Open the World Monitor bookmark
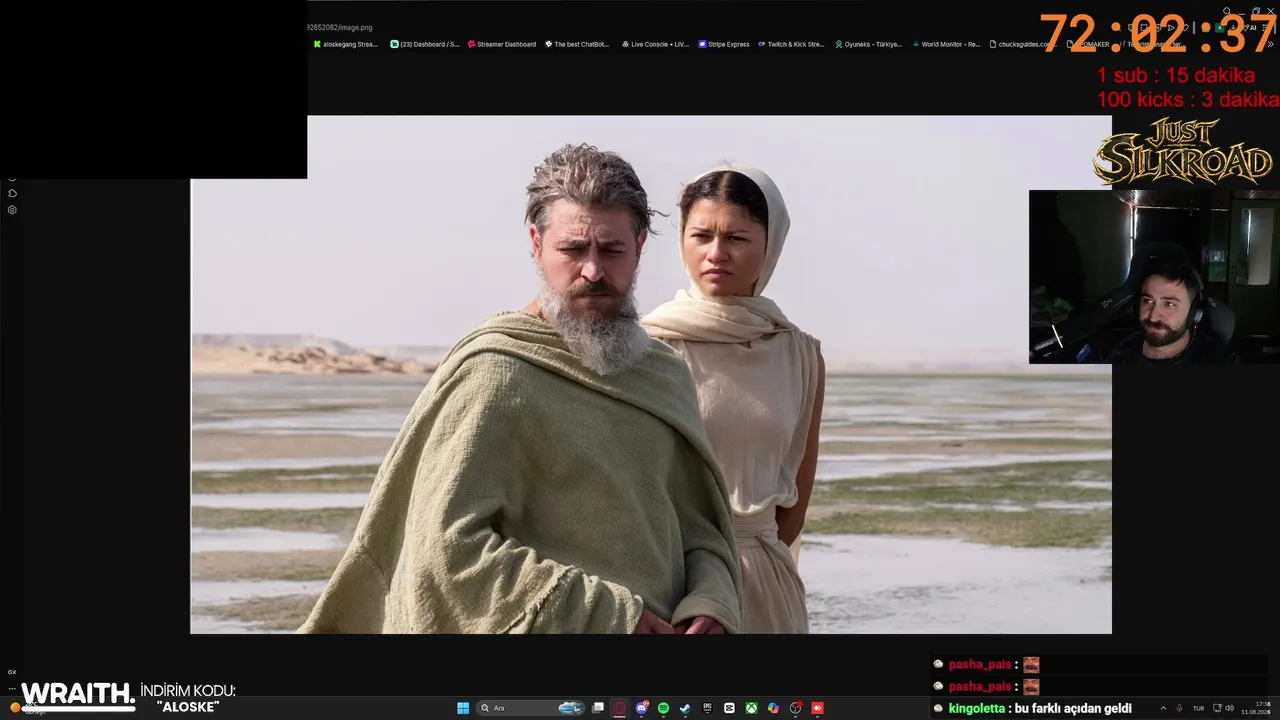This screenshot has width=1280, height=720. [x=946, y=44]
